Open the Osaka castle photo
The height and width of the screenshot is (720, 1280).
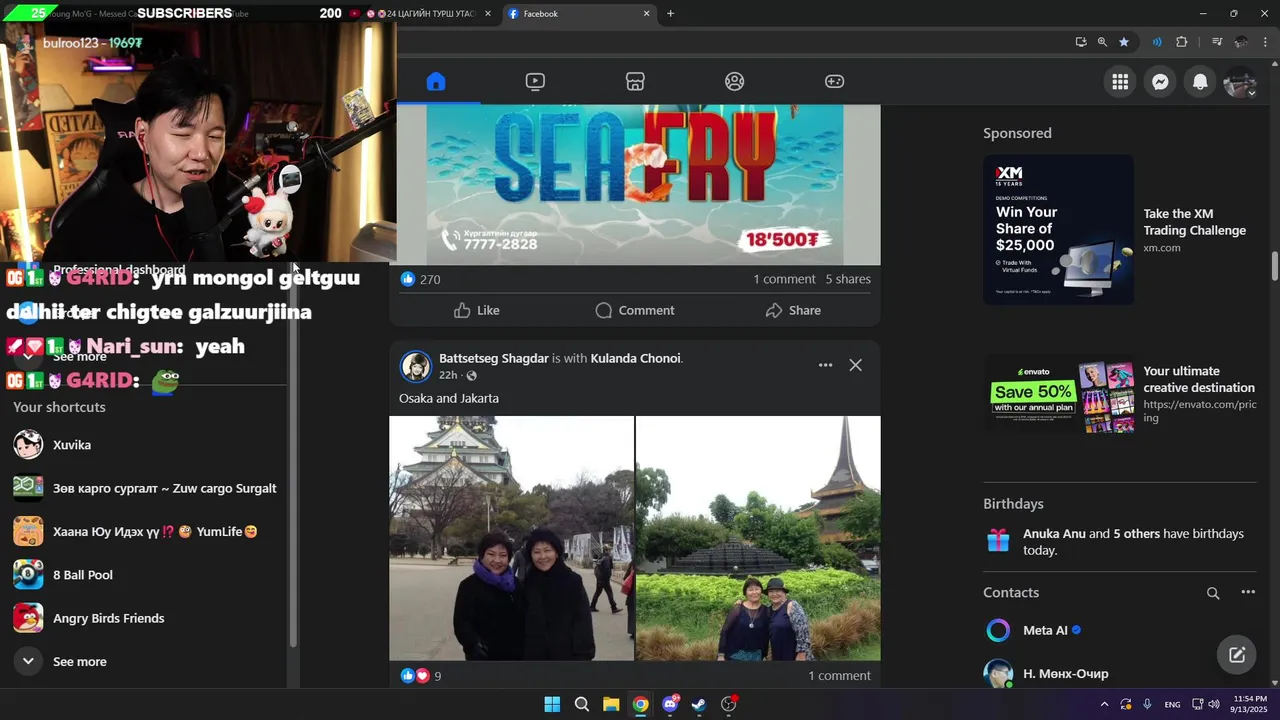click(x=511, y=538)
